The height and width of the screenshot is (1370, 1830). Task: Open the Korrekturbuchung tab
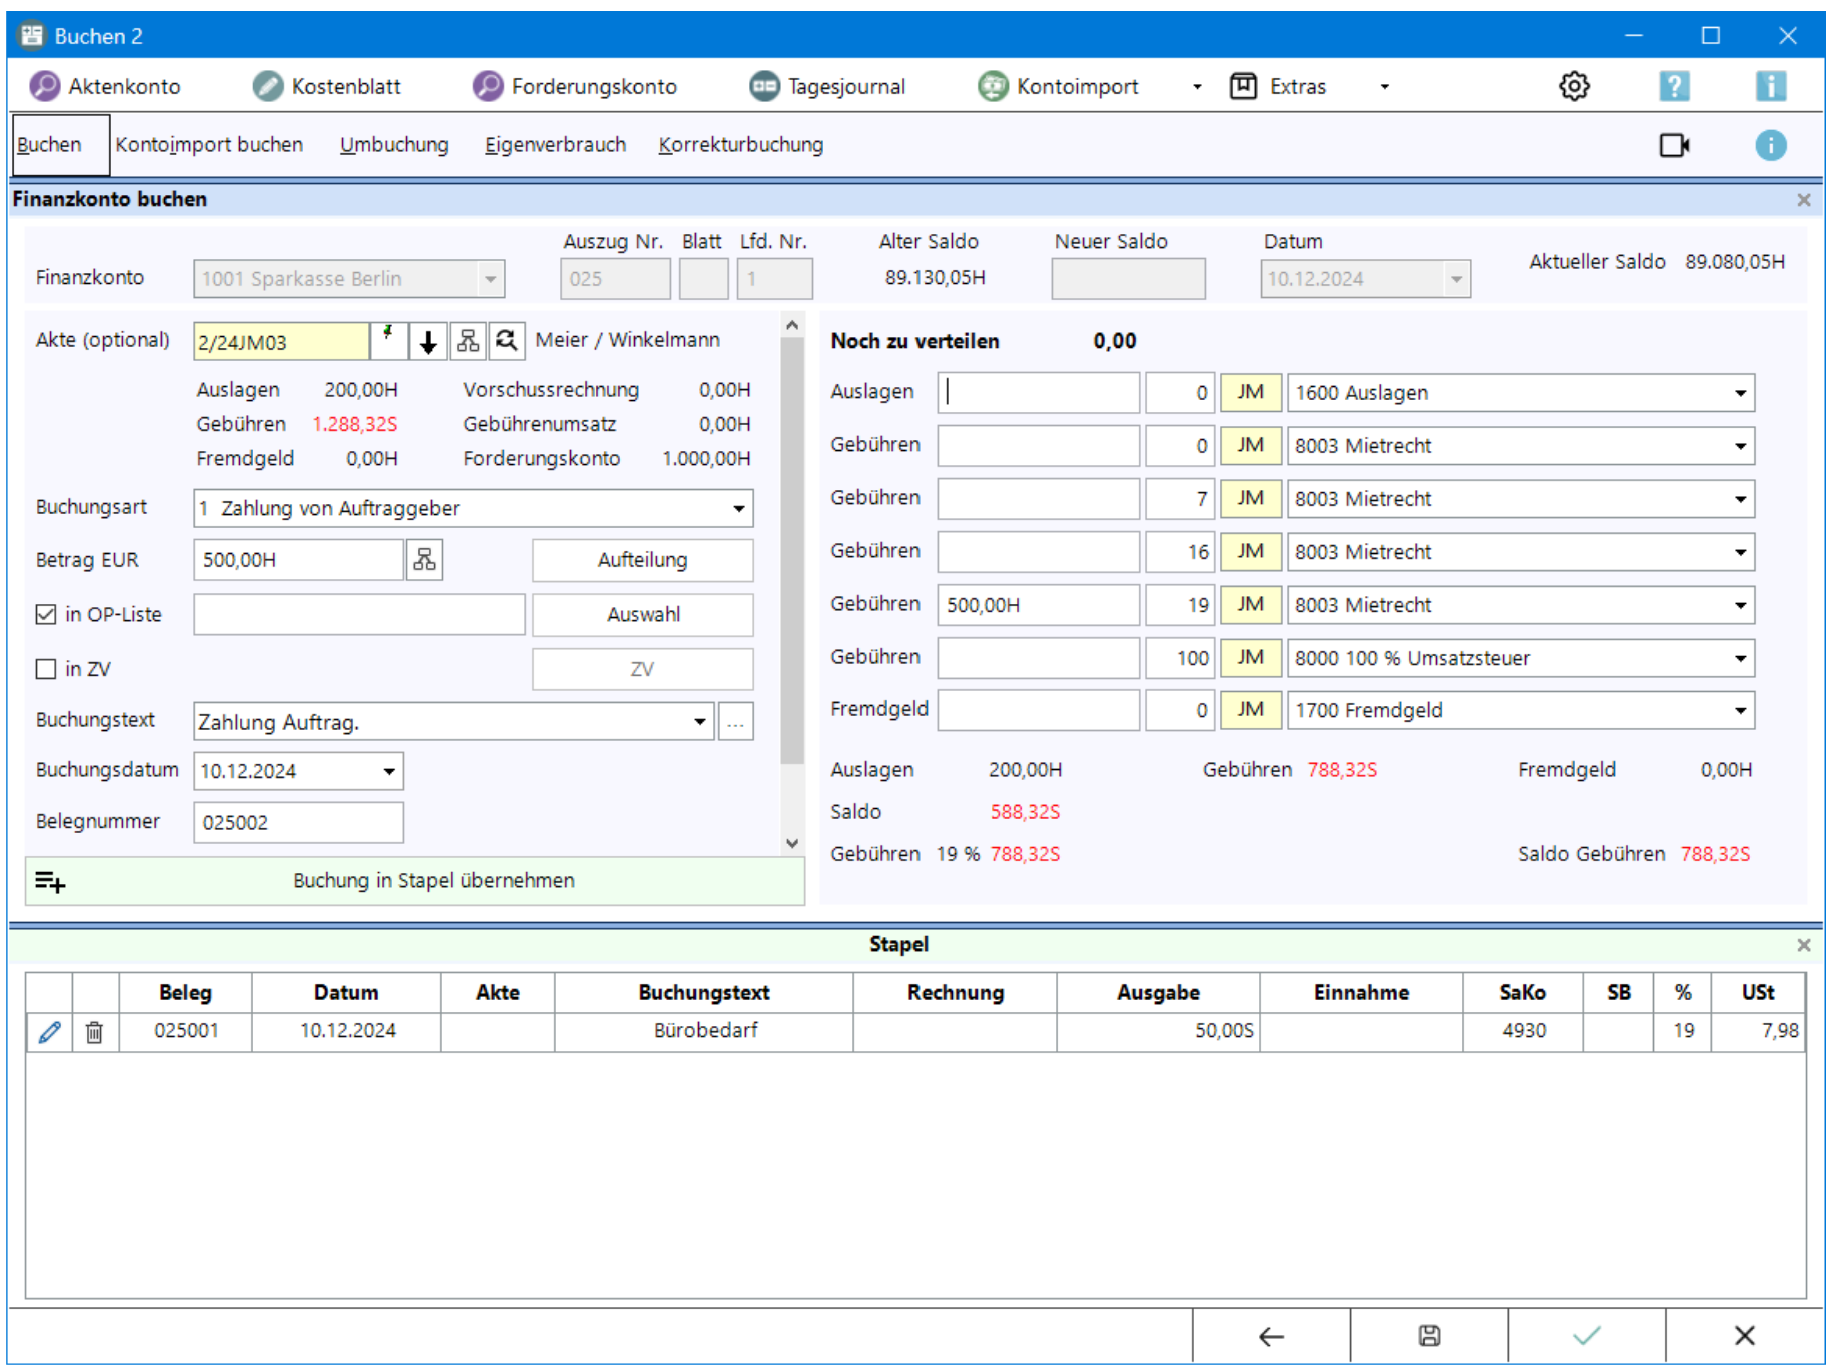(740, 145)
